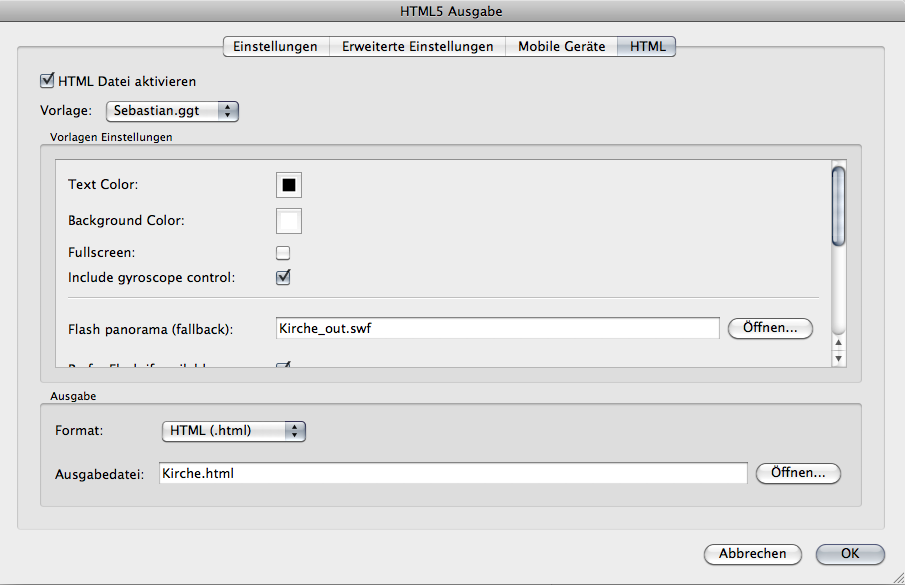Image resolution: width=905 pixels, height=585 pixels.
Task: Click the Abbrechen button
Action: click(x=752, y=554)
